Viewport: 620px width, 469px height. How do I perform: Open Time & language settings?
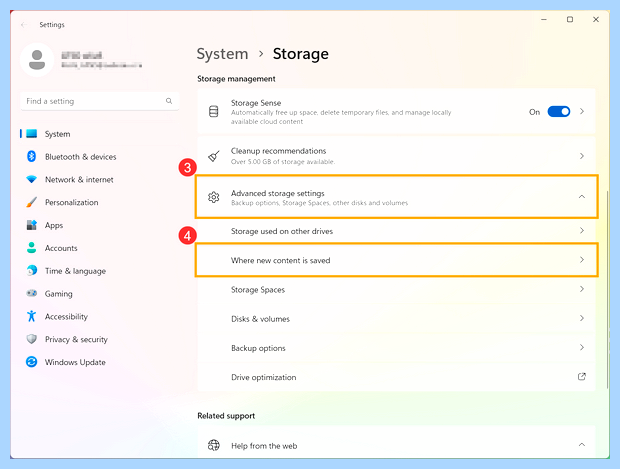point(99,271)
